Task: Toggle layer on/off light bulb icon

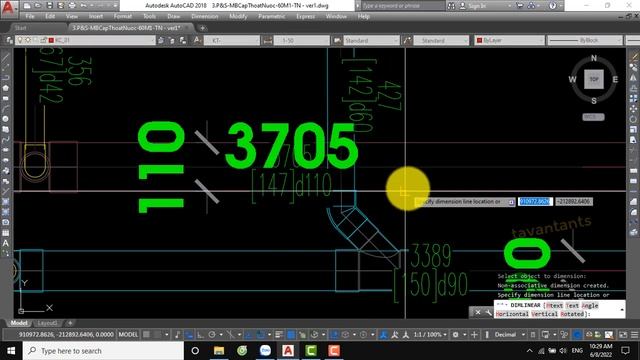Action: pos(20,40)
